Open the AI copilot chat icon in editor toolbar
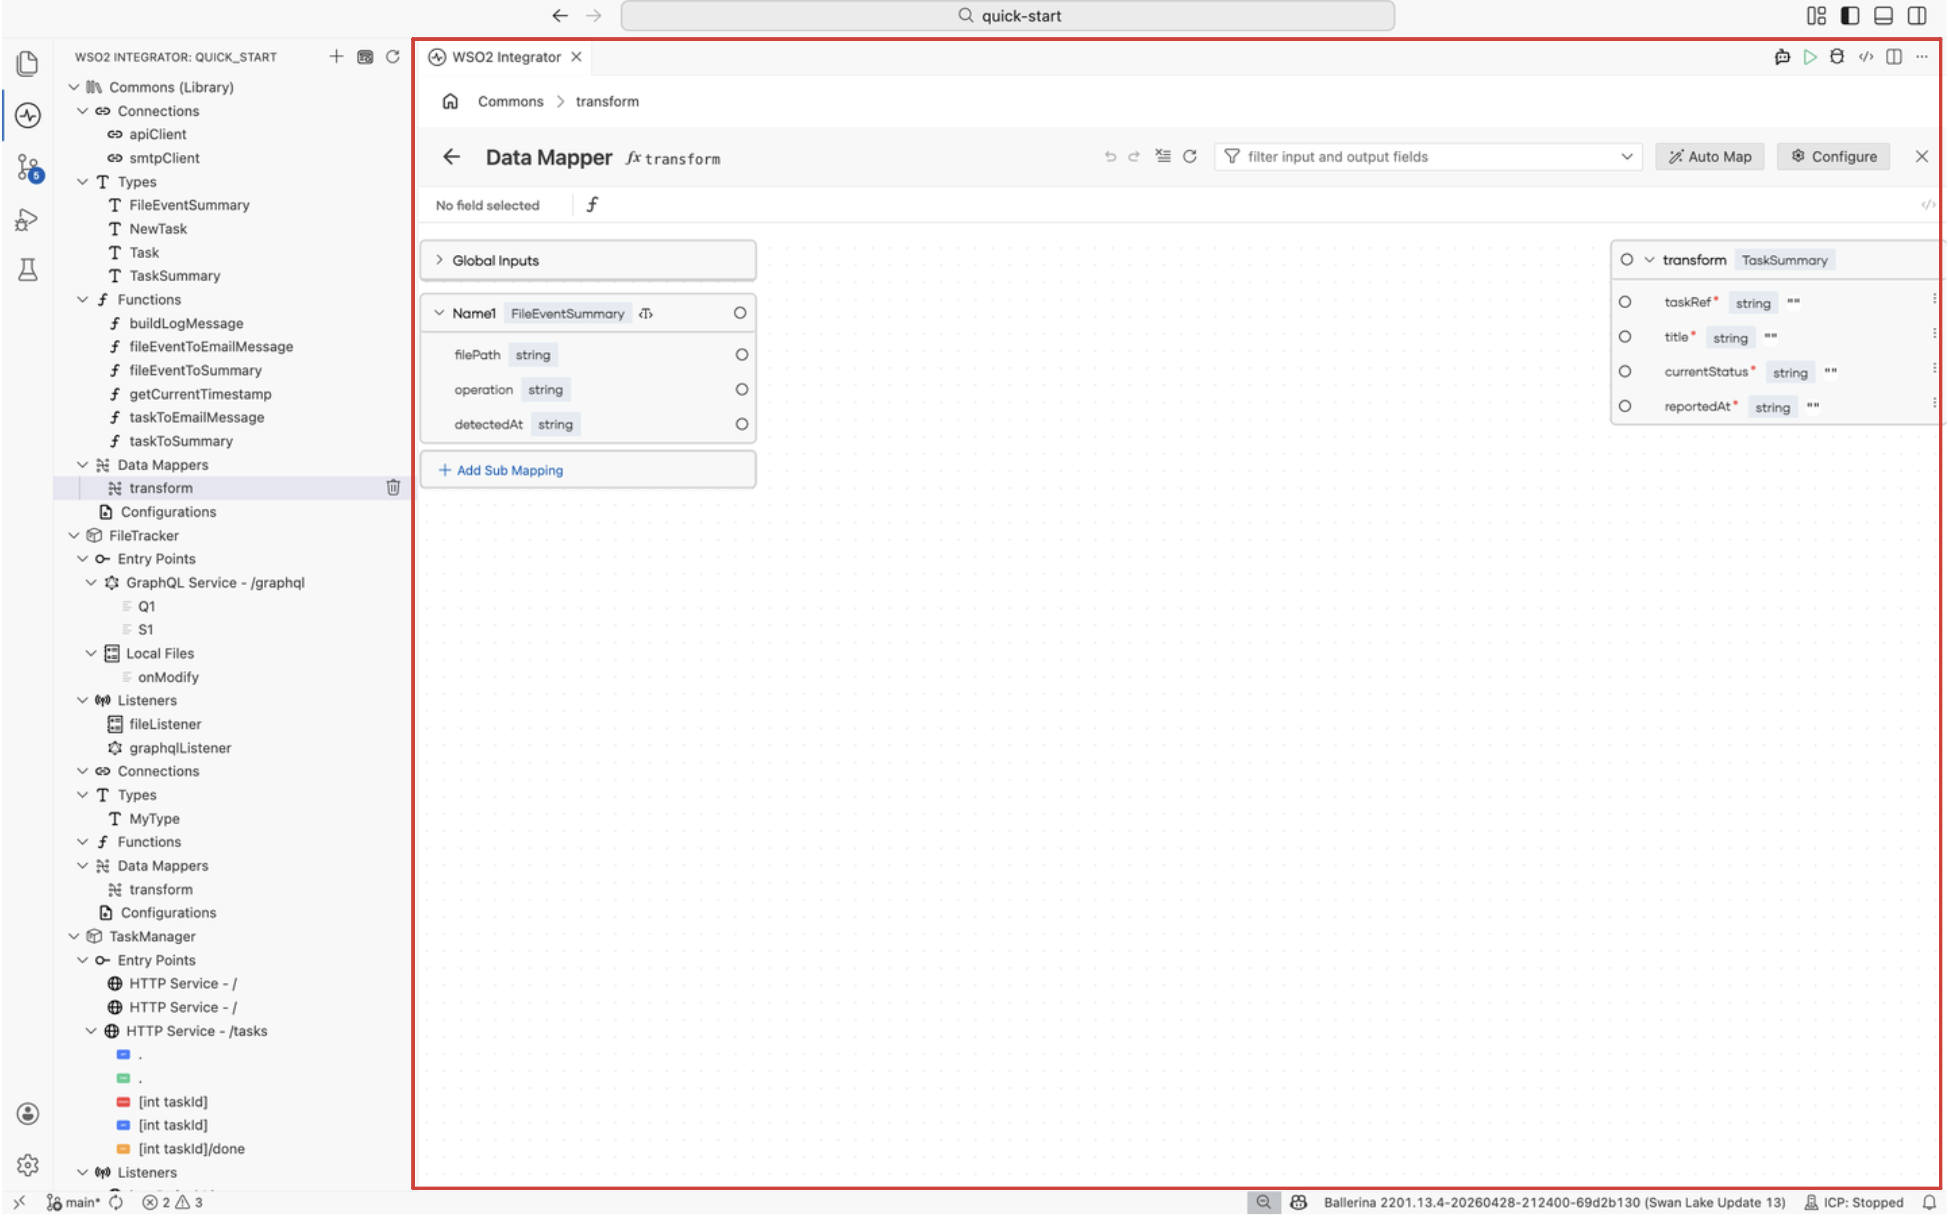Screen dimensions: 1948x1222 tap(1782, 57)
